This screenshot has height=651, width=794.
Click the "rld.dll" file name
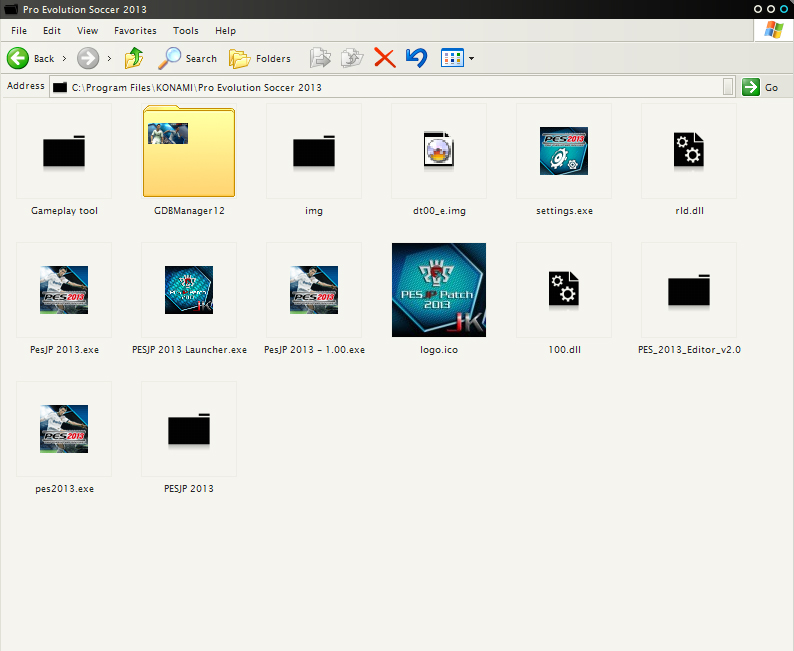point(689,211)
